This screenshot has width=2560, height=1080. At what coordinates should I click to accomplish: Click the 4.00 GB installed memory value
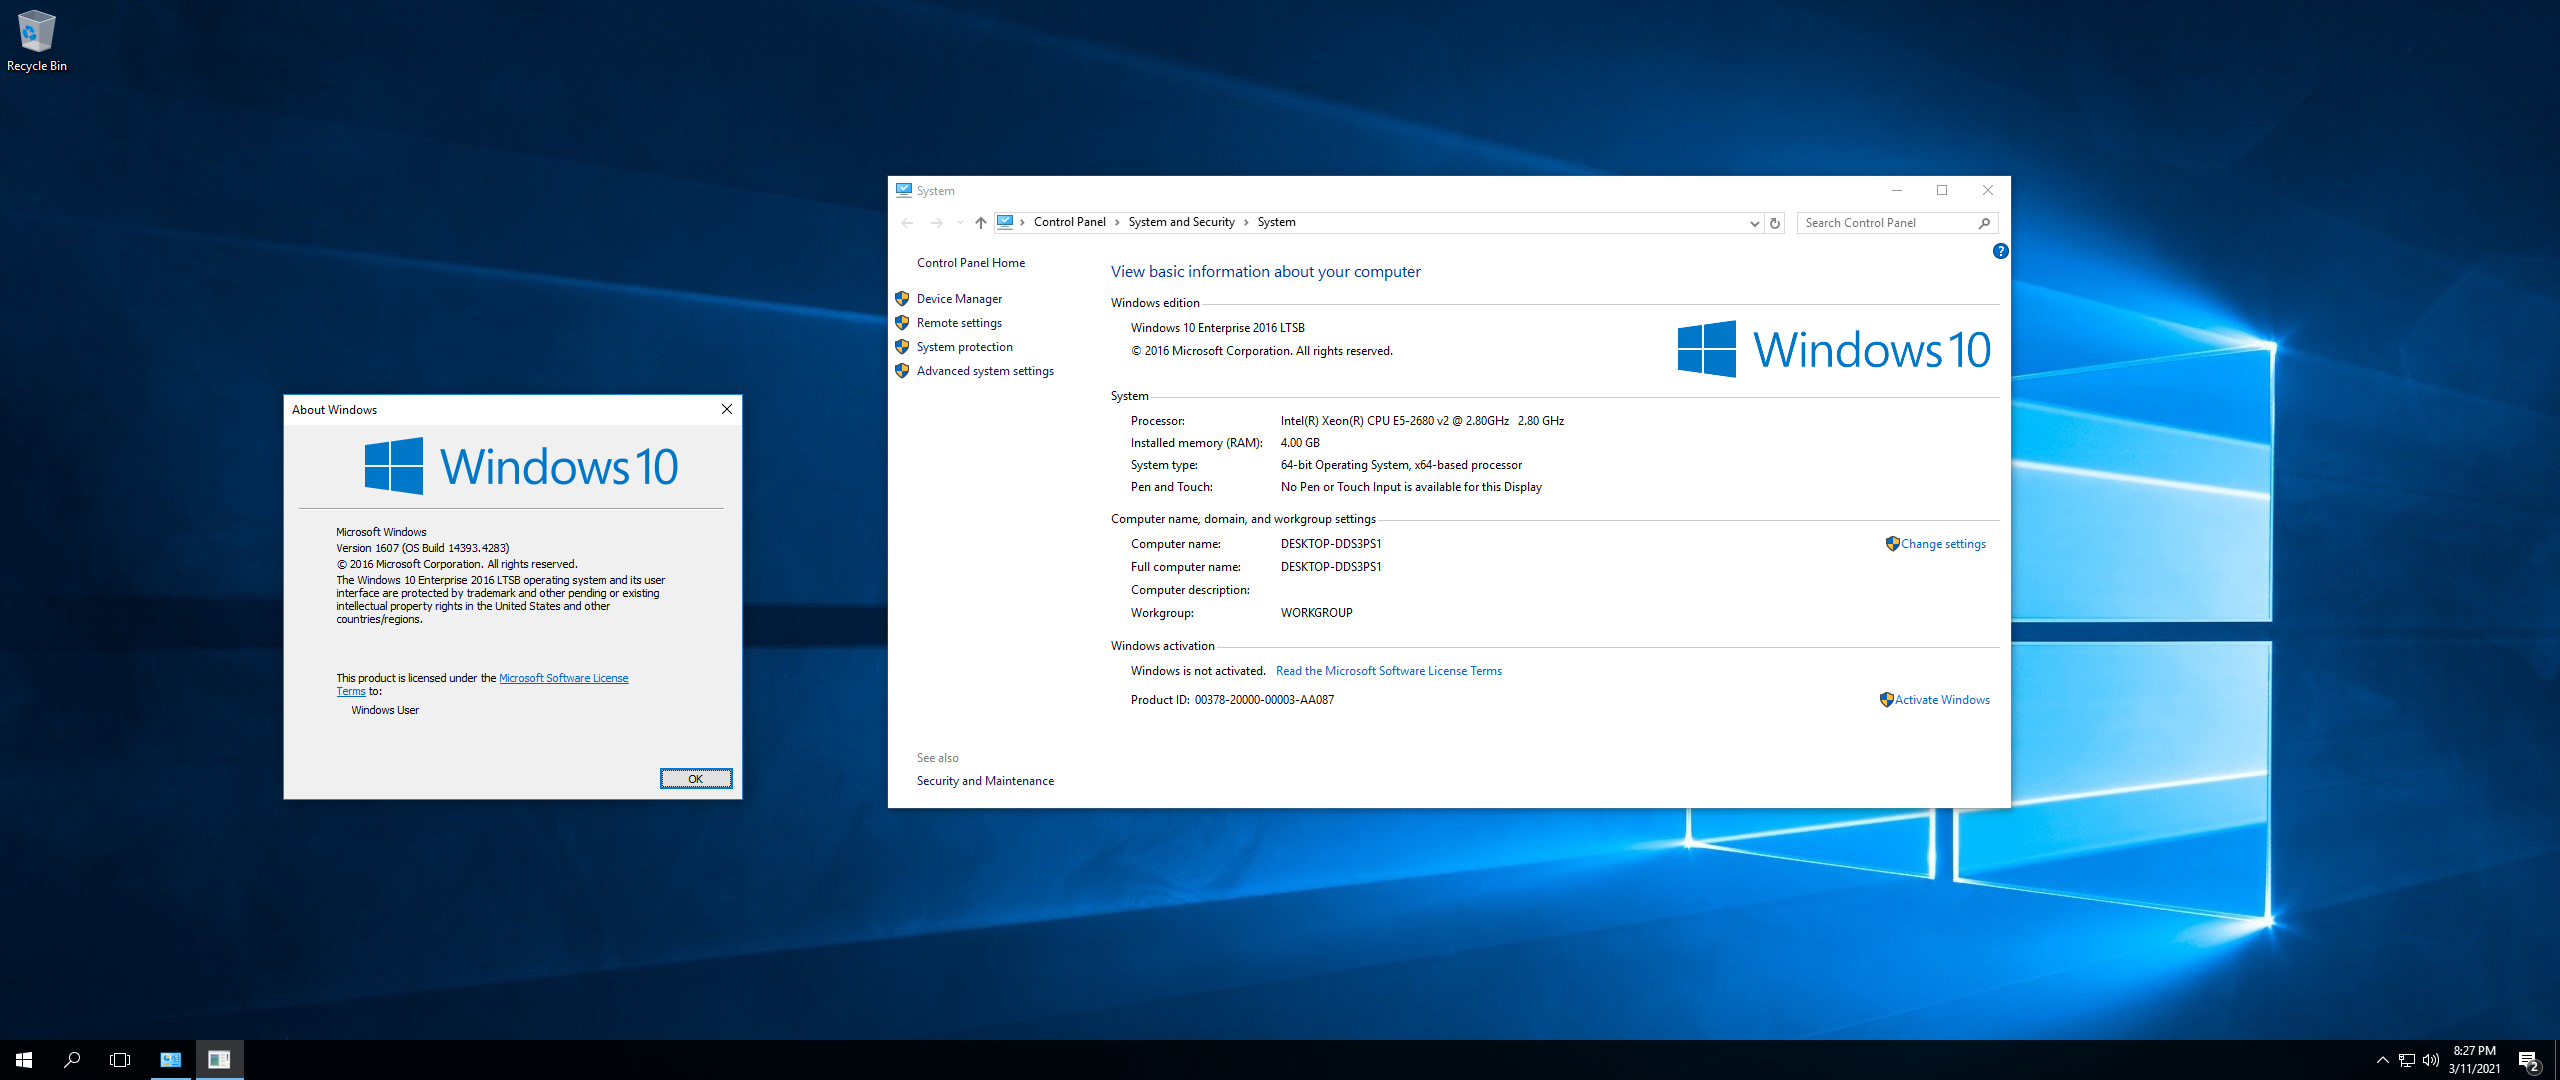click(x=1300, y=443)
